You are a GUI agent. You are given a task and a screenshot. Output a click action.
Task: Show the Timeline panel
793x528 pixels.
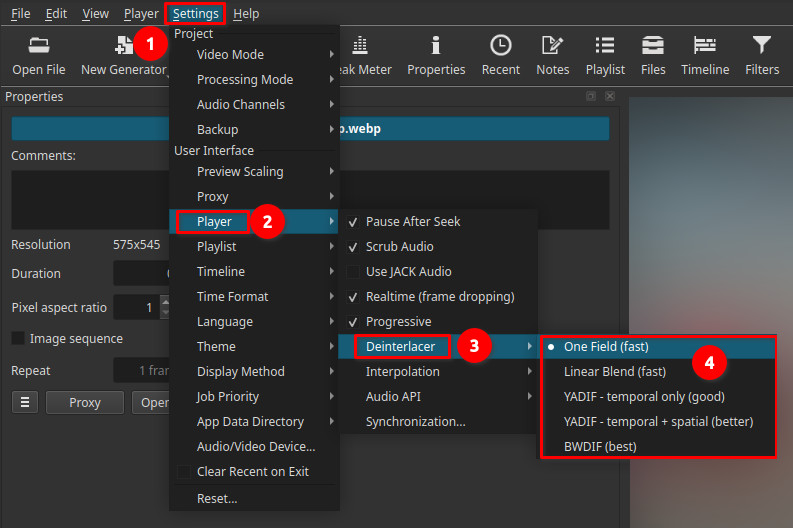[705, 55]
